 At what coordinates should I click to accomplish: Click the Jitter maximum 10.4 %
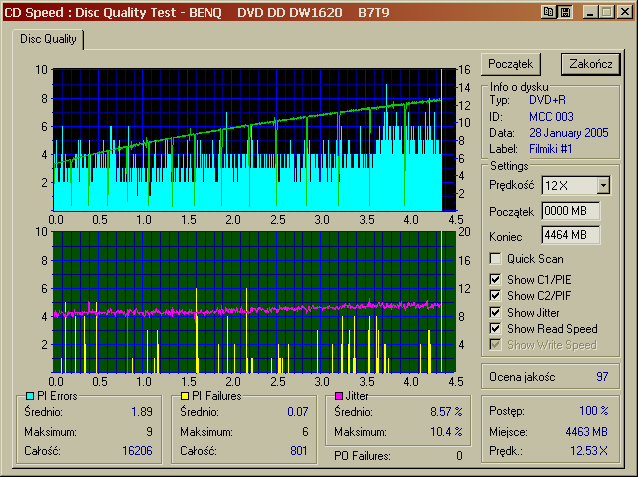(446, 431)
